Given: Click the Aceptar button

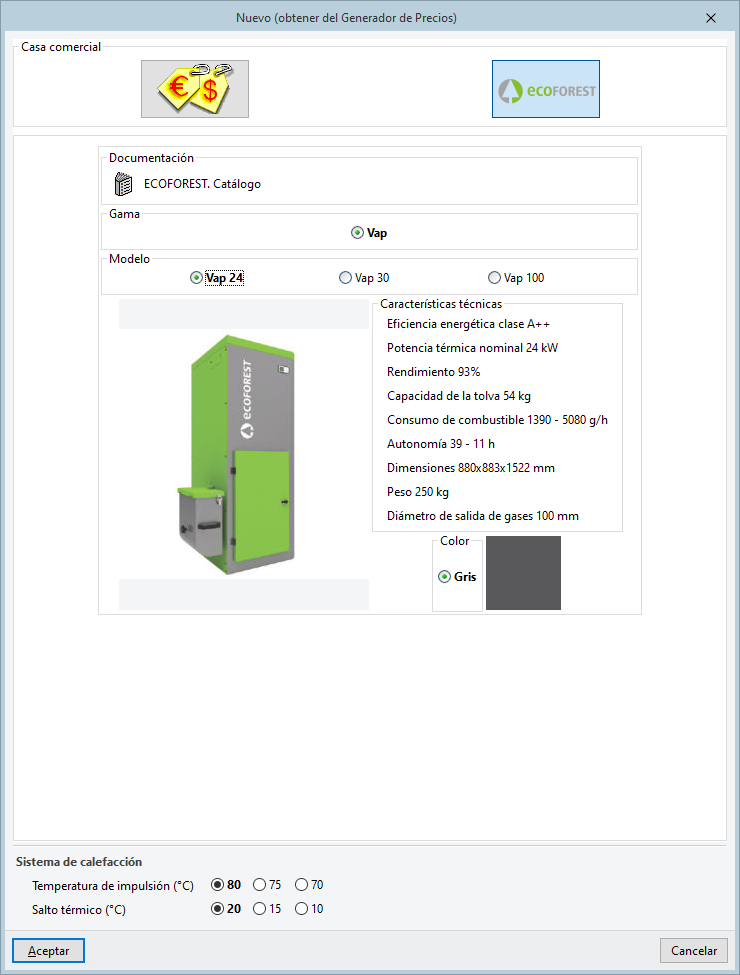Looking at the screenshot, I should click(49, 951).
